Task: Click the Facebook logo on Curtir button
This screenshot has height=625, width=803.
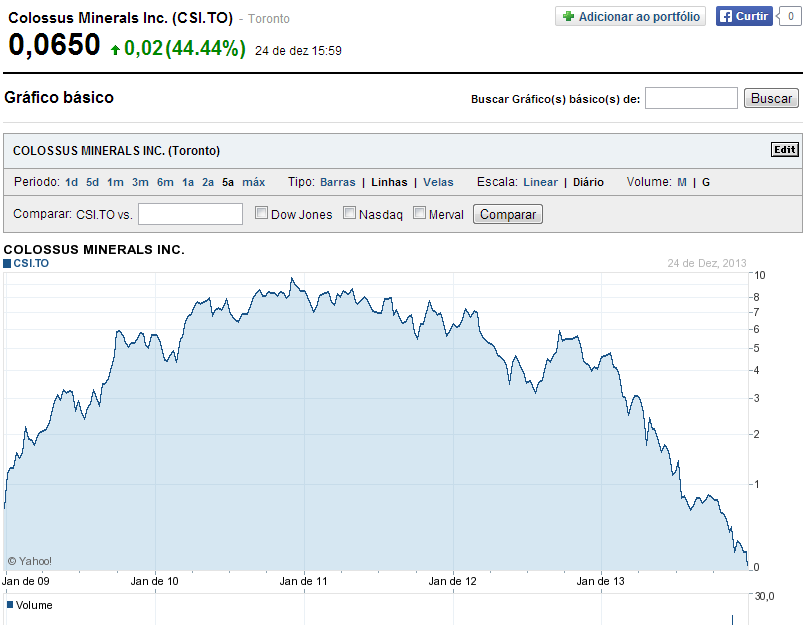Action: coord(726,16)
